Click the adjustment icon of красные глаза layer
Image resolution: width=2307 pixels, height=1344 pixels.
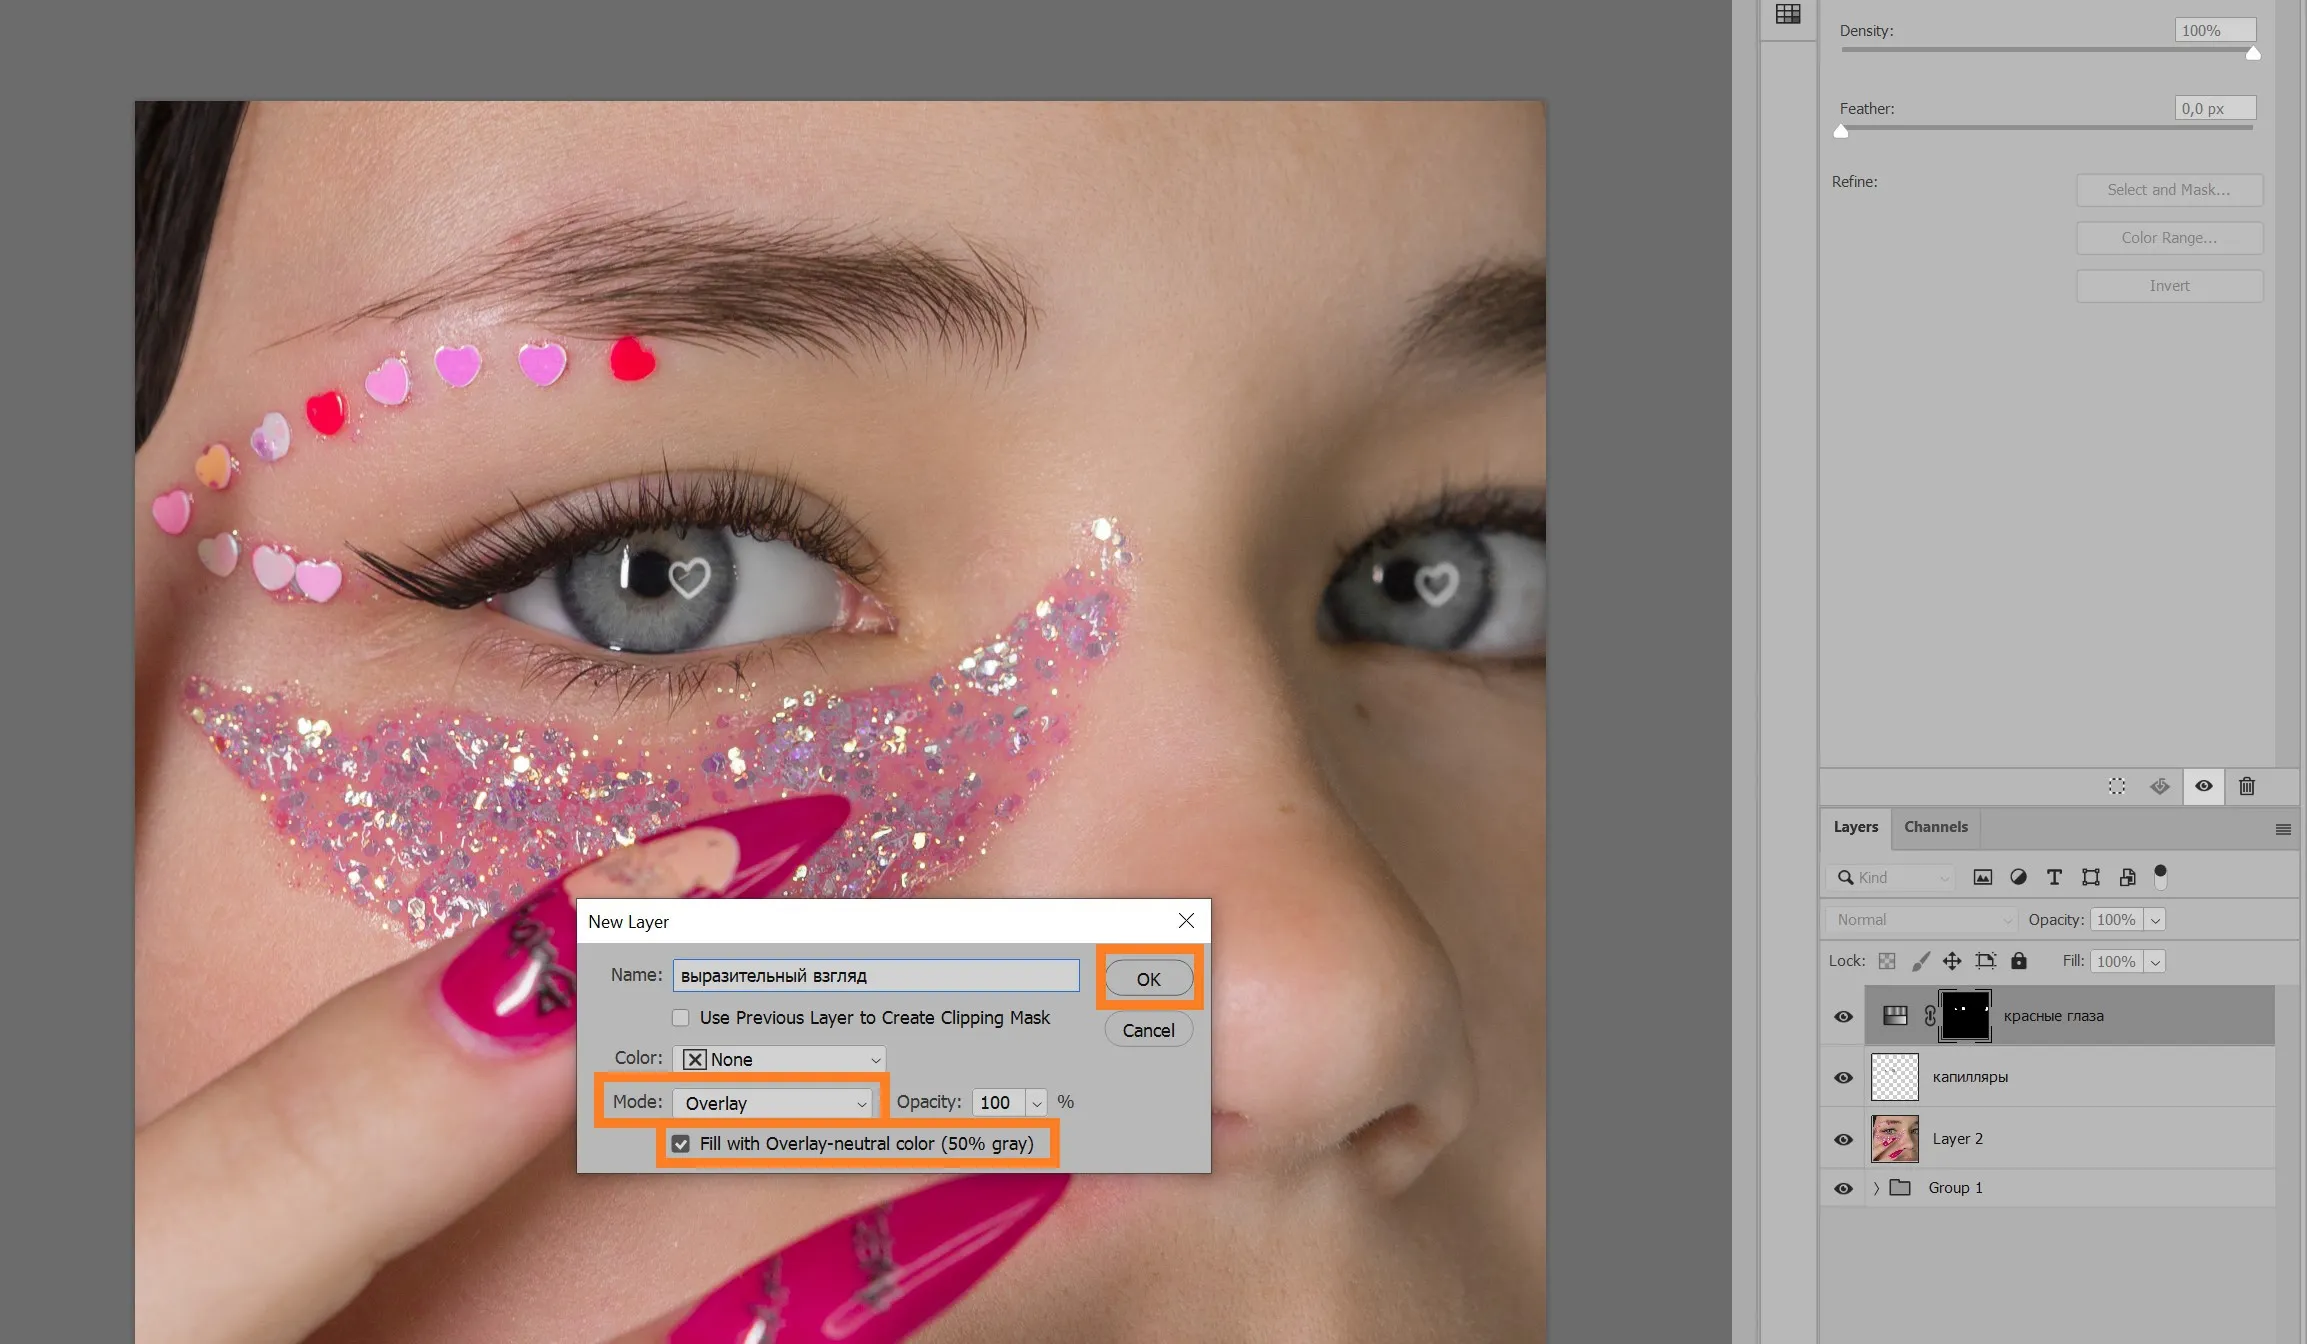click(1895, 1016)
